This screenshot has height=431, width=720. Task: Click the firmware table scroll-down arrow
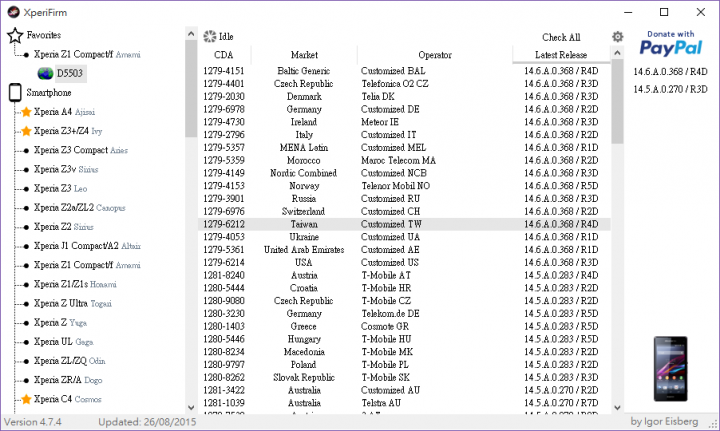pos(617,408)
